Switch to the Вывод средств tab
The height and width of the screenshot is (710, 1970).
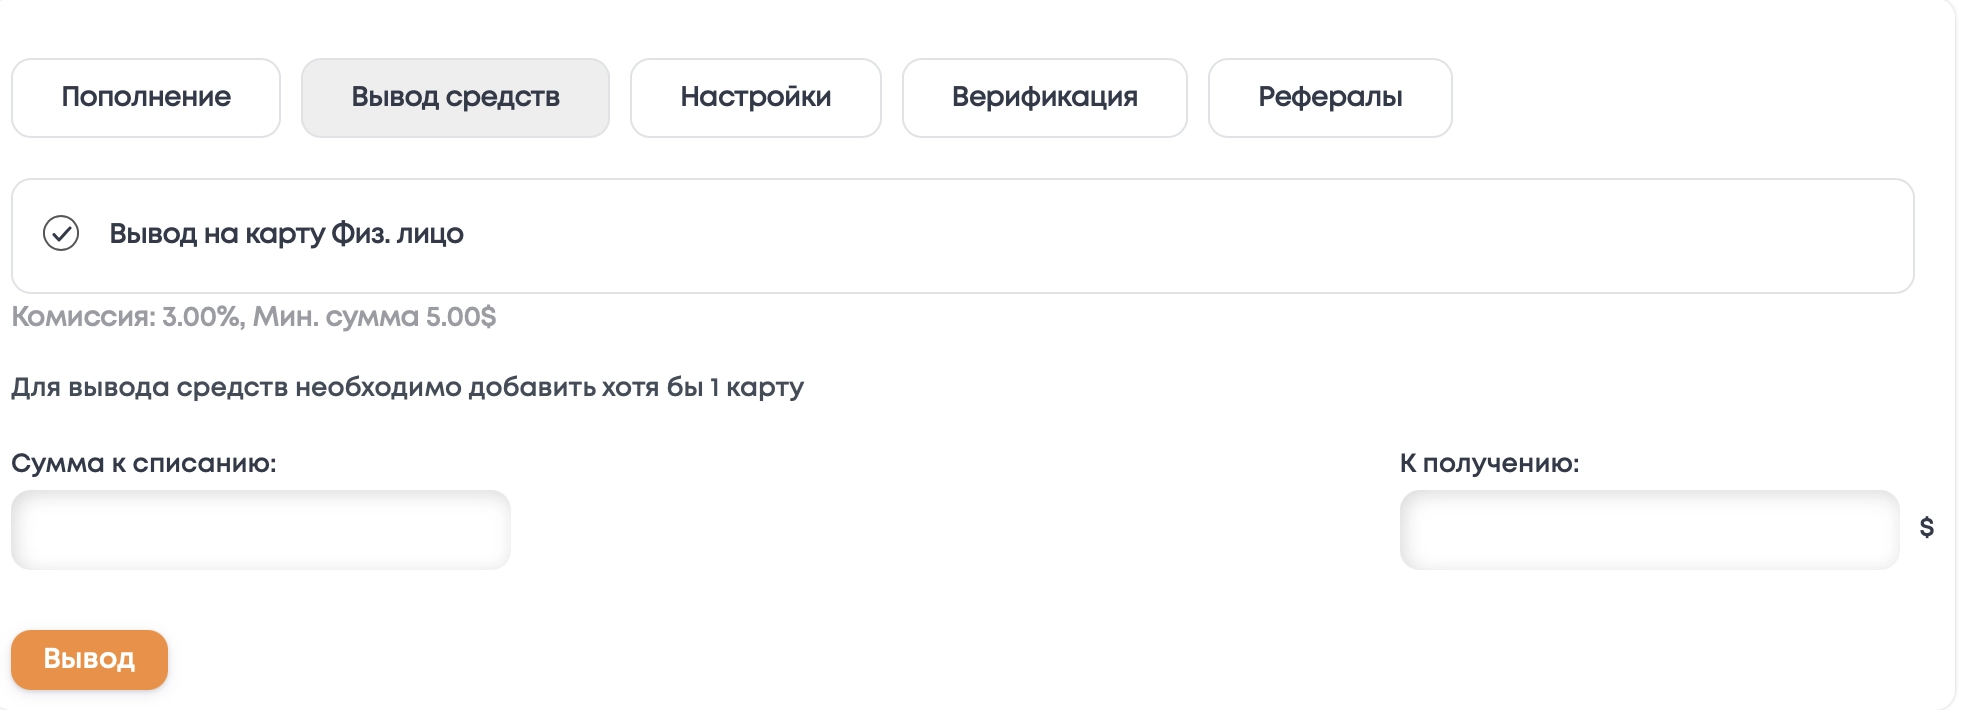point(455,97)
